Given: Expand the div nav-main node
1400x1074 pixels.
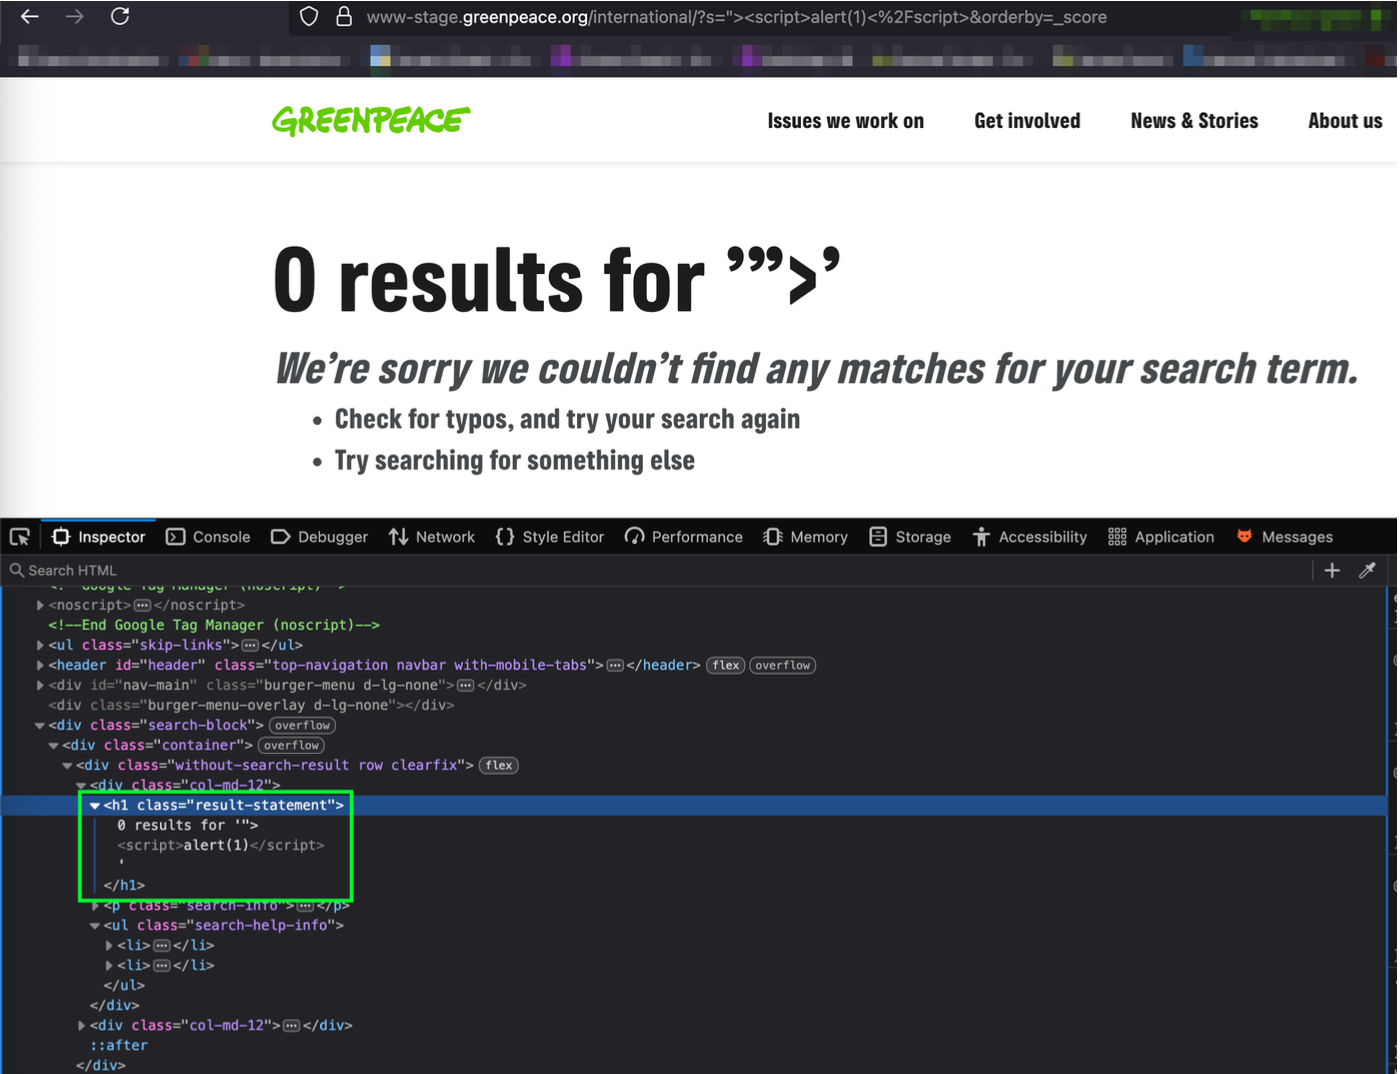Looking at the screenshot, I should [40, 685].
